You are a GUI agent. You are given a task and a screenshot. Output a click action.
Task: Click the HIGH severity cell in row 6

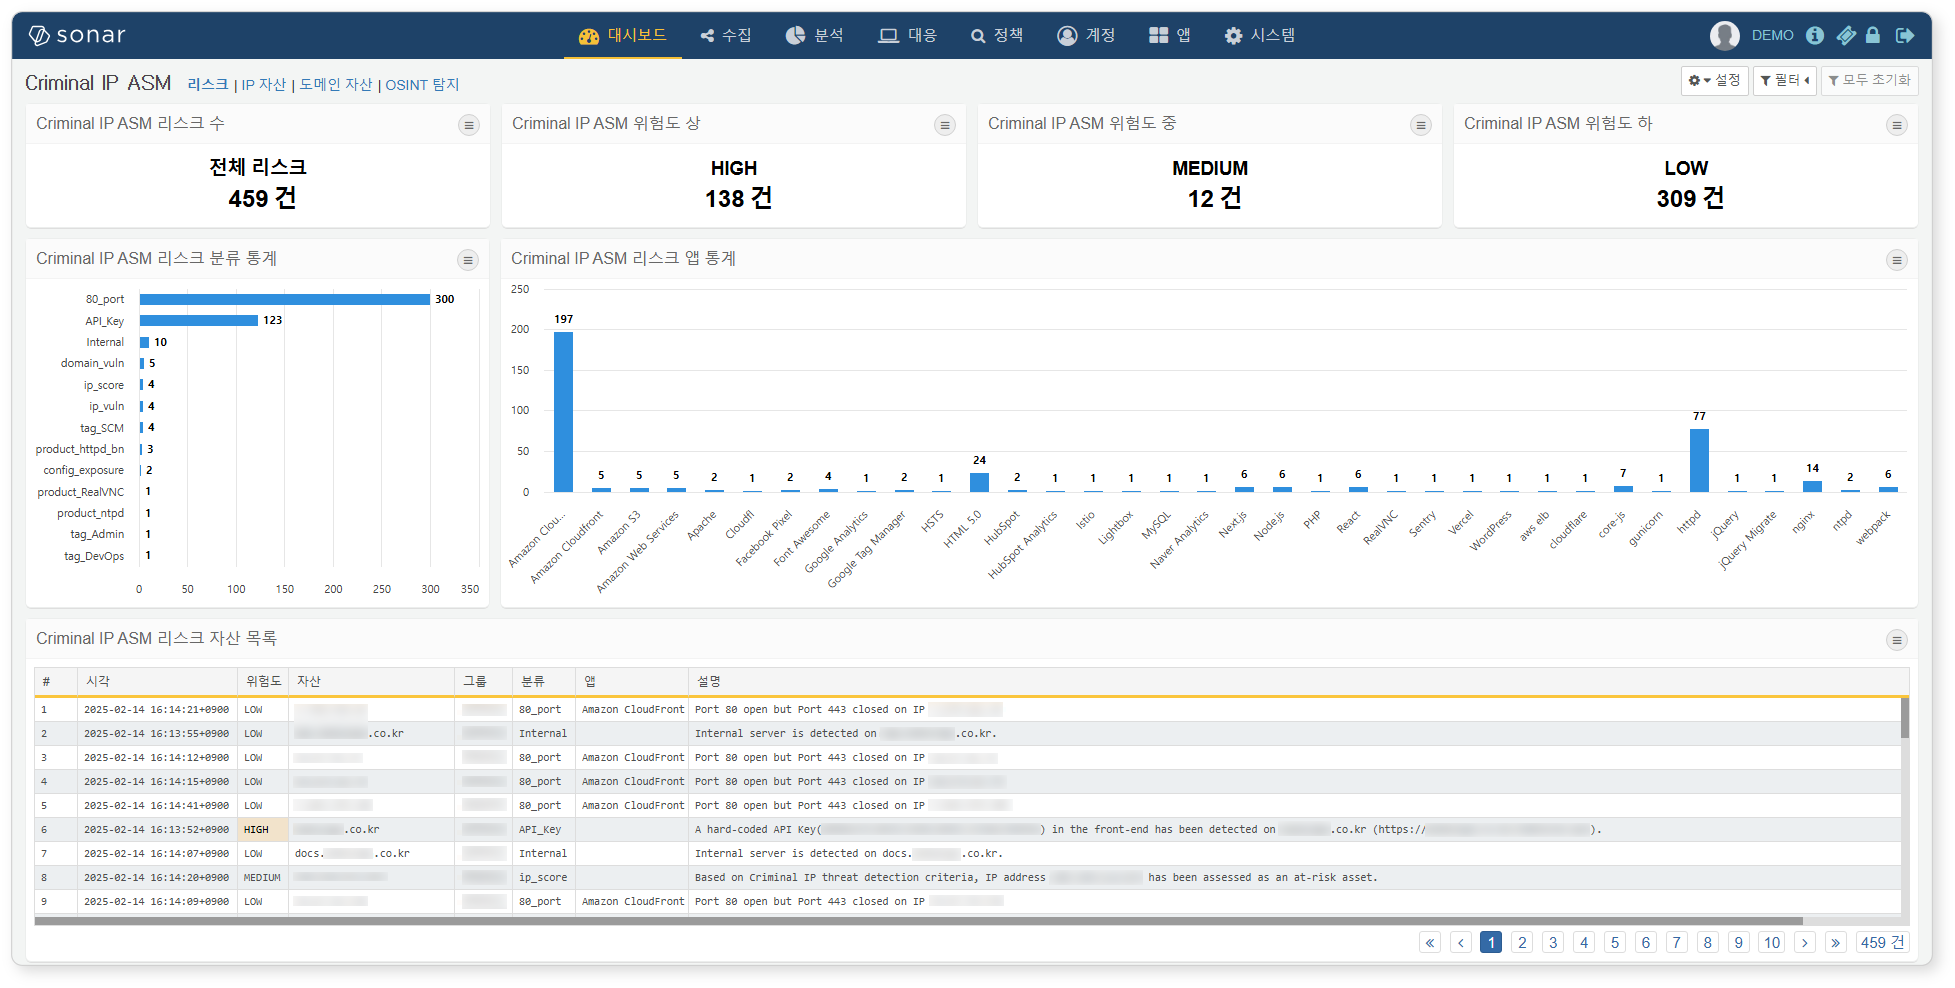263,830
